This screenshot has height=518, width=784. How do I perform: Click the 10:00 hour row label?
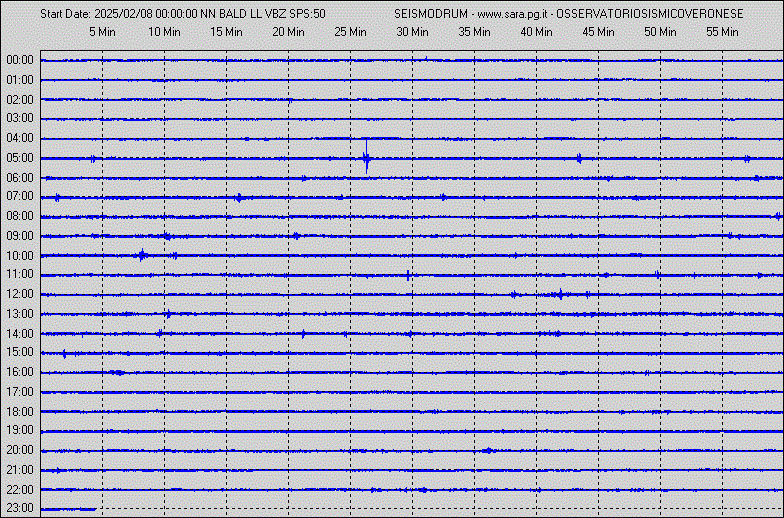[20, 256]
